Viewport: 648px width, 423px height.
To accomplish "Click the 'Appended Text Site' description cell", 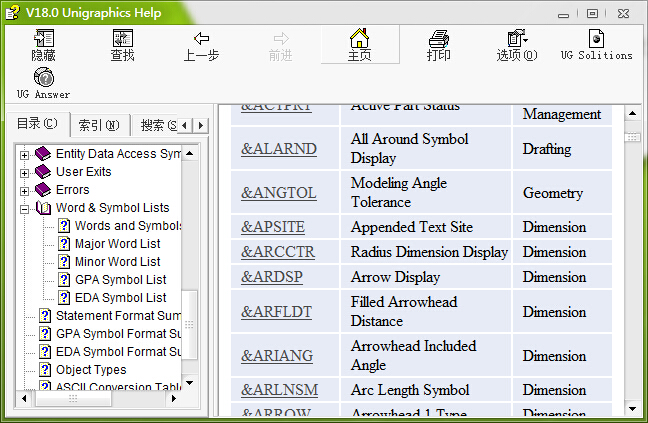I will click(426, 227).
